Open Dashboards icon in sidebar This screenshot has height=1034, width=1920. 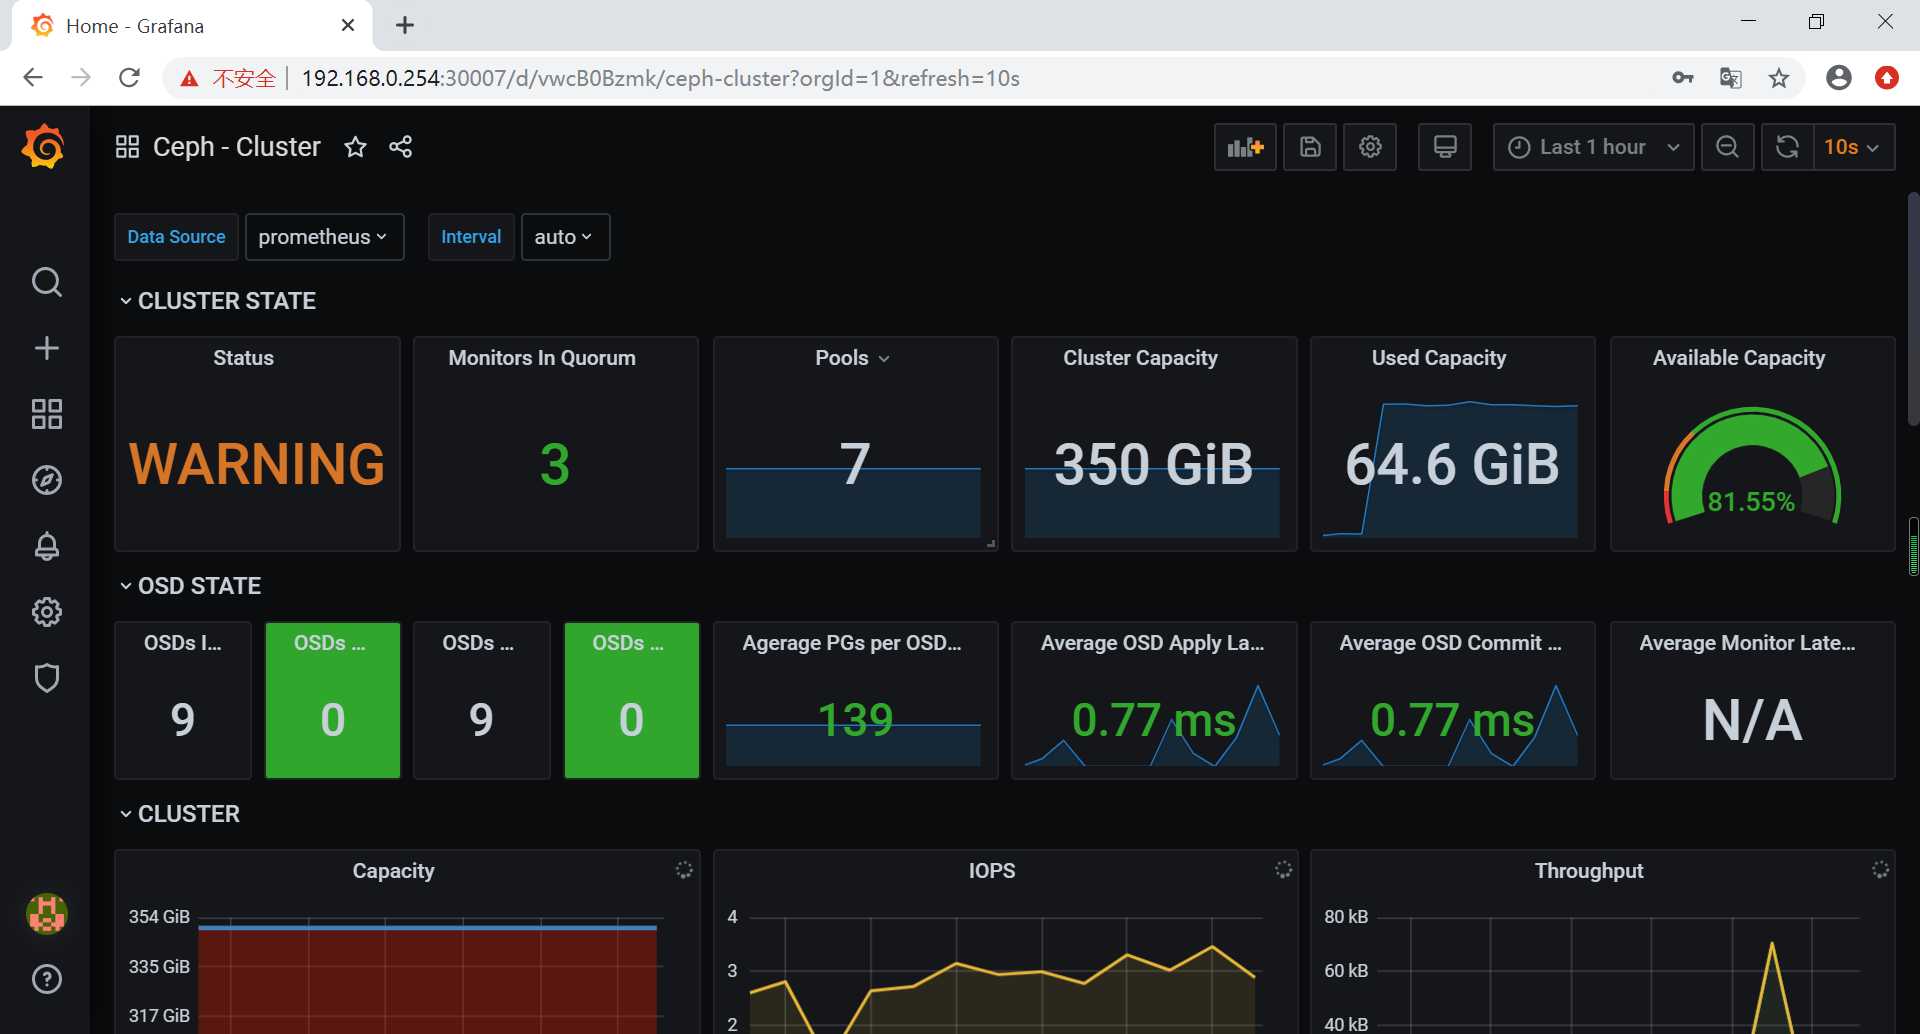(x=47, y=414)
